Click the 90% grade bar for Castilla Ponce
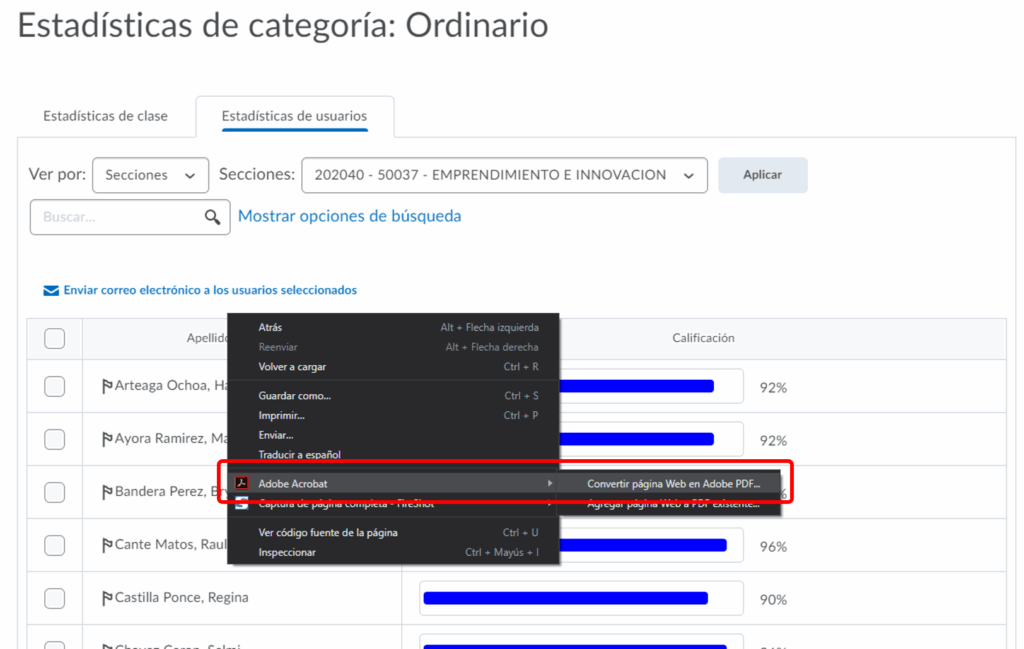This screenshot has height=649, width=1024. pos(566,598)
